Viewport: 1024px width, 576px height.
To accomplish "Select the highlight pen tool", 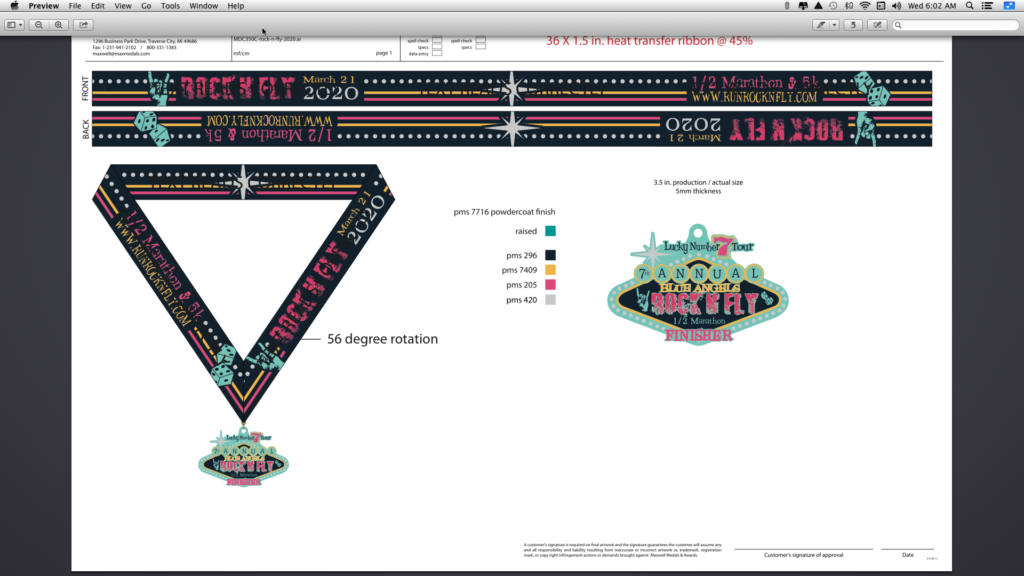I will pyautogui.click(x=821, y=25).
